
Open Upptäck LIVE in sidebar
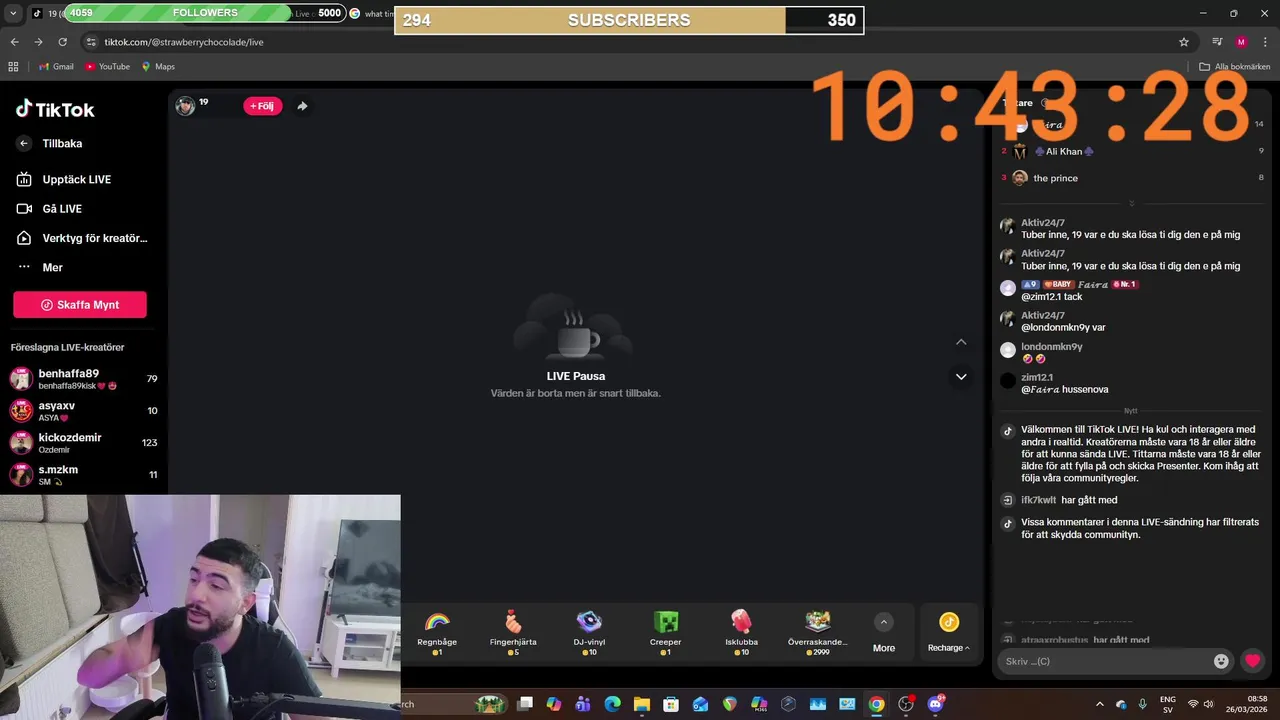tap(63, 179)
